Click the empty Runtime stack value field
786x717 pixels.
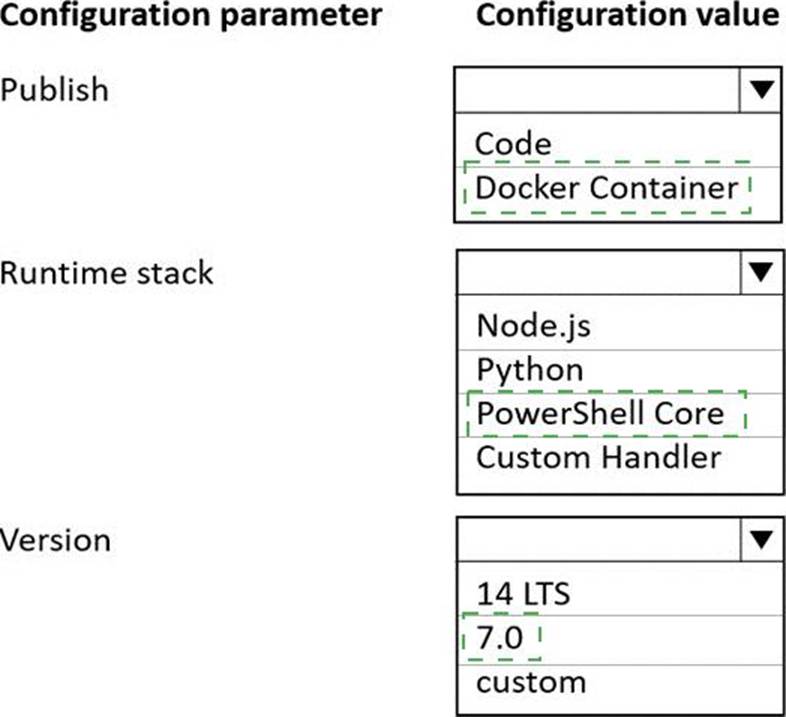tap(598, 272)
